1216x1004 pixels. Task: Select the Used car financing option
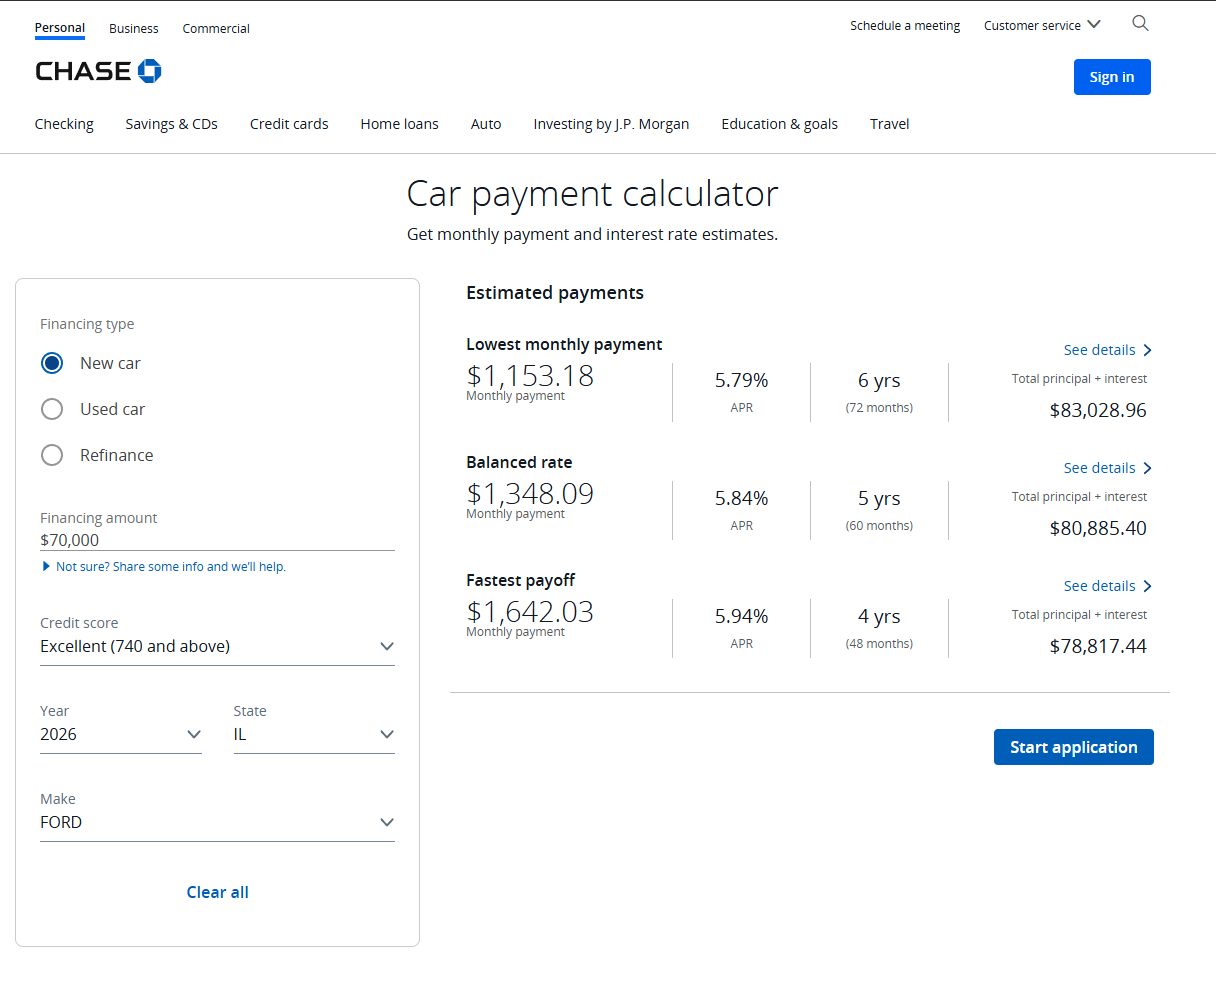(x=52, y=409)
